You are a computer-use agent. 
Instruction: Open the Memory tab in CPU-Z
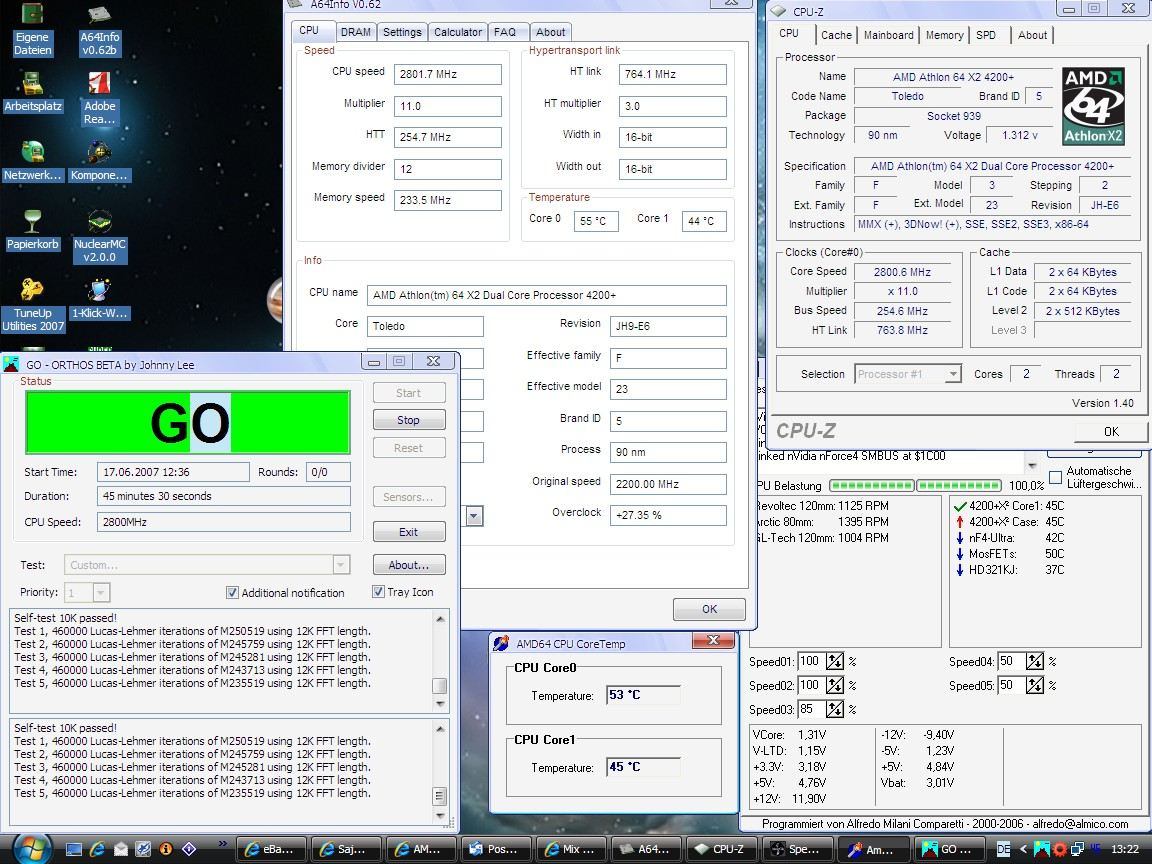pyautogui.click(x=944, y=35)
